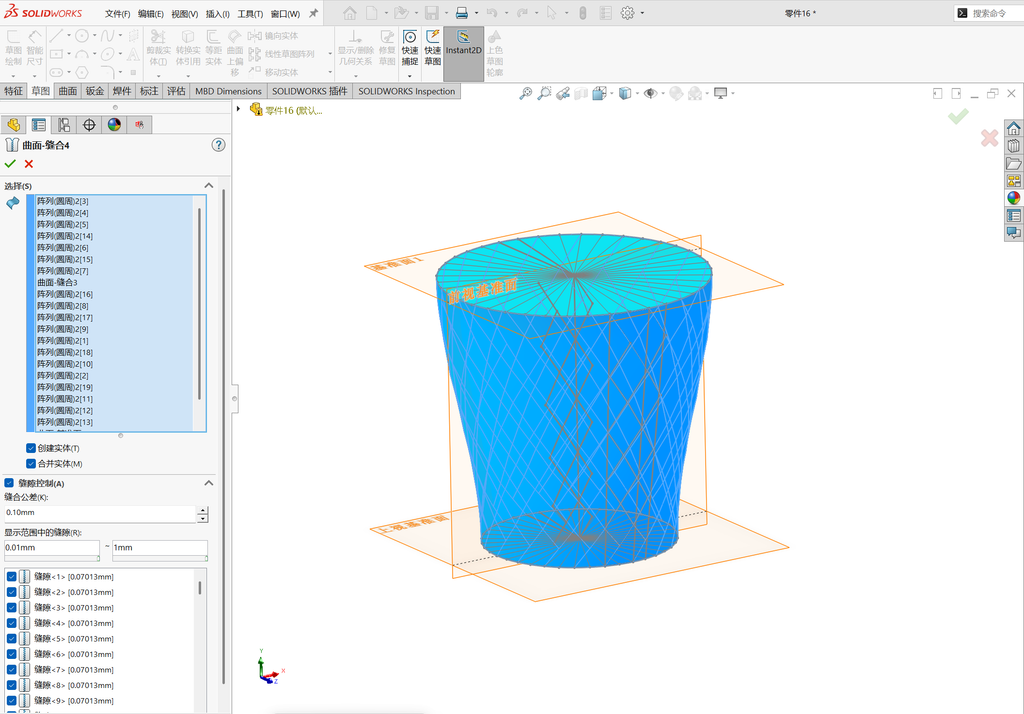Image resolution: width=1024 pixels, height=714 pixels.
Task: Uncheck the 缝隙<3> gap checkbox
Action: click(11, 608)
